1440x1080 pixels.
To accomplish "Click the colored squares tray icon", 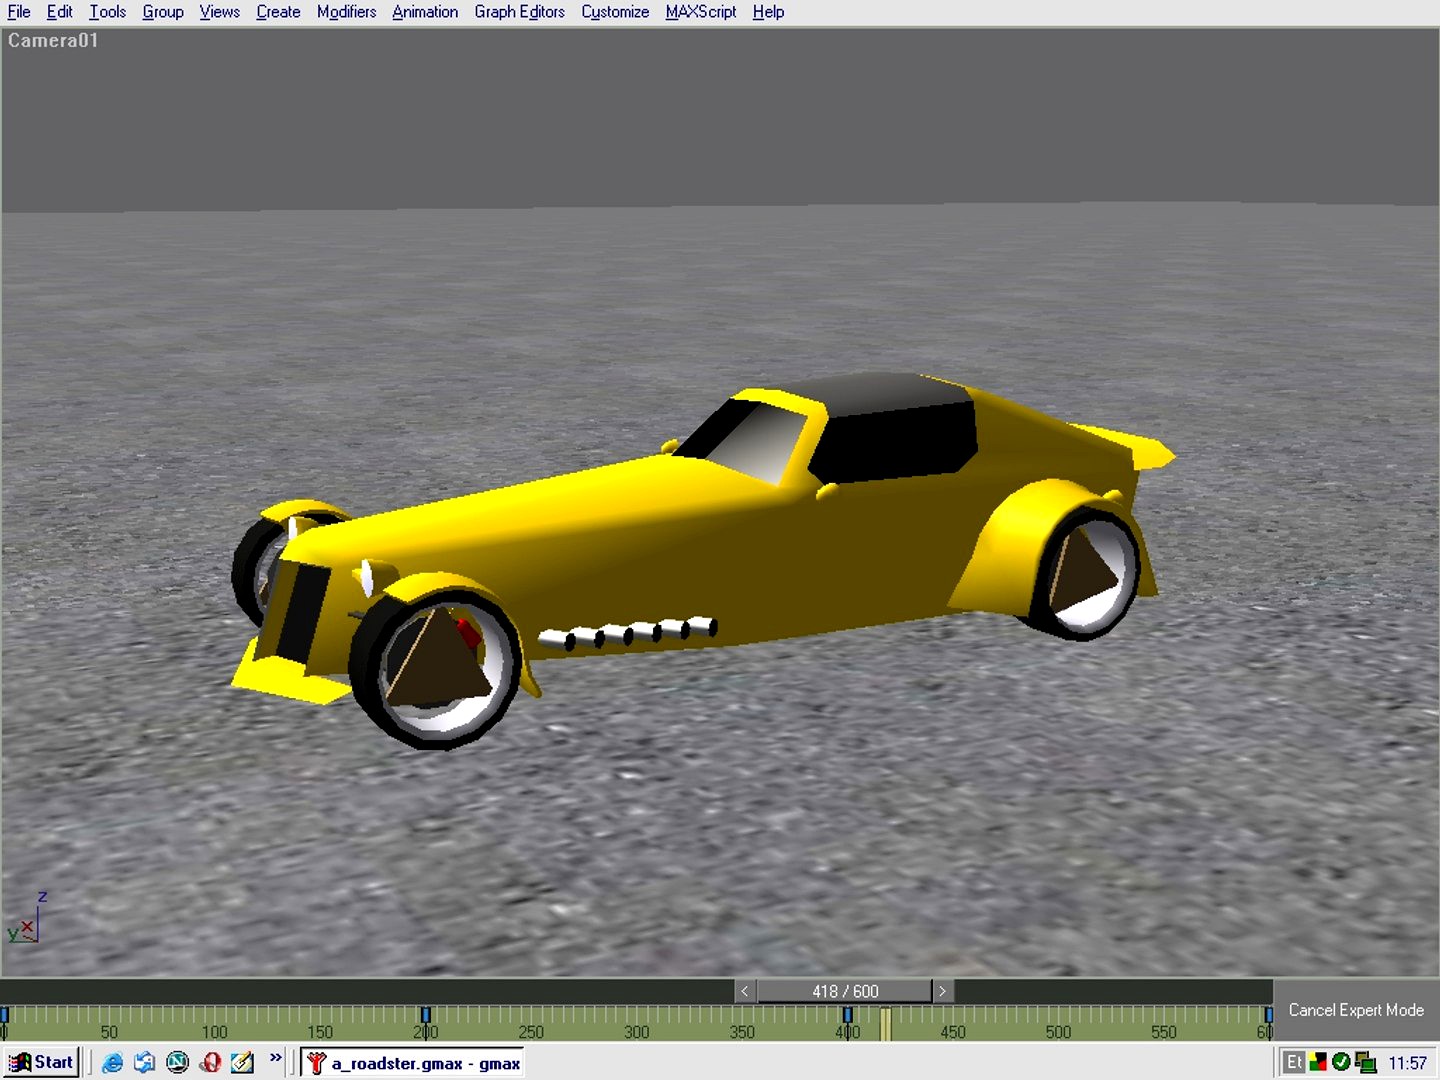I will [1318, 1062].
